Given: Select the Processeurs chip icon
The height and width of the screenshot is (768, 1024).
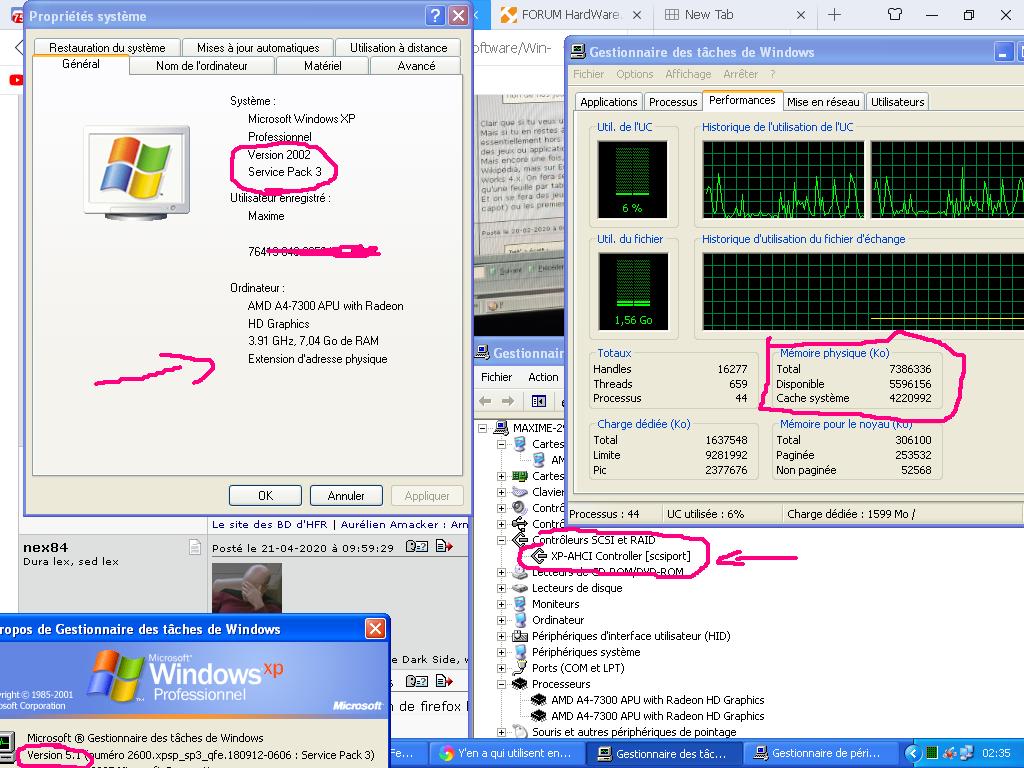Looking at the screenshot, I should pos(520,684).
